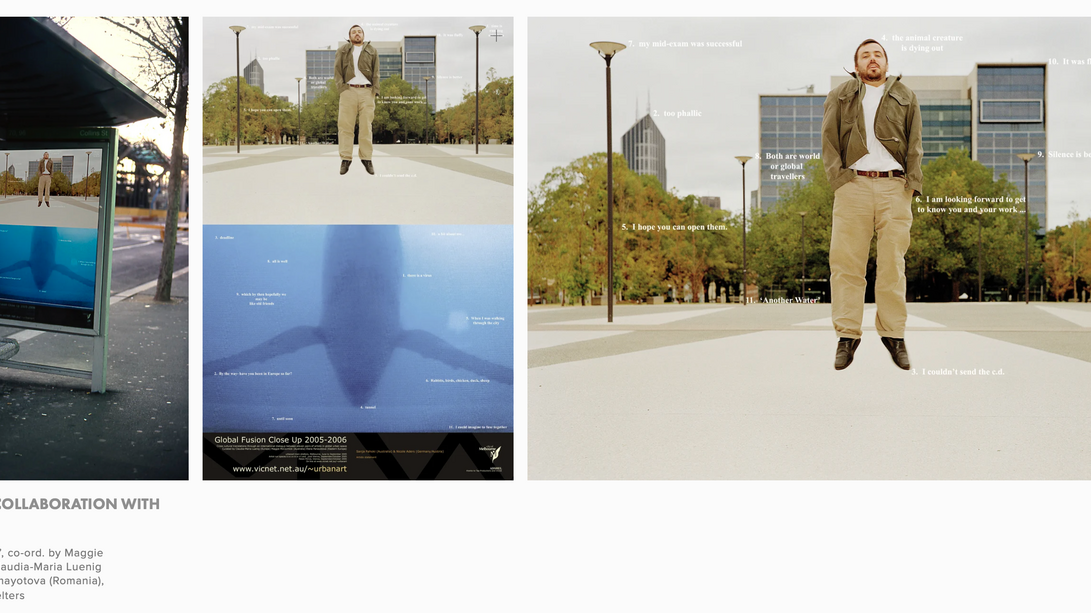Select caption text 'audia-Maria Luenig'
1091x613 pixels.
[x=51, y=566]
